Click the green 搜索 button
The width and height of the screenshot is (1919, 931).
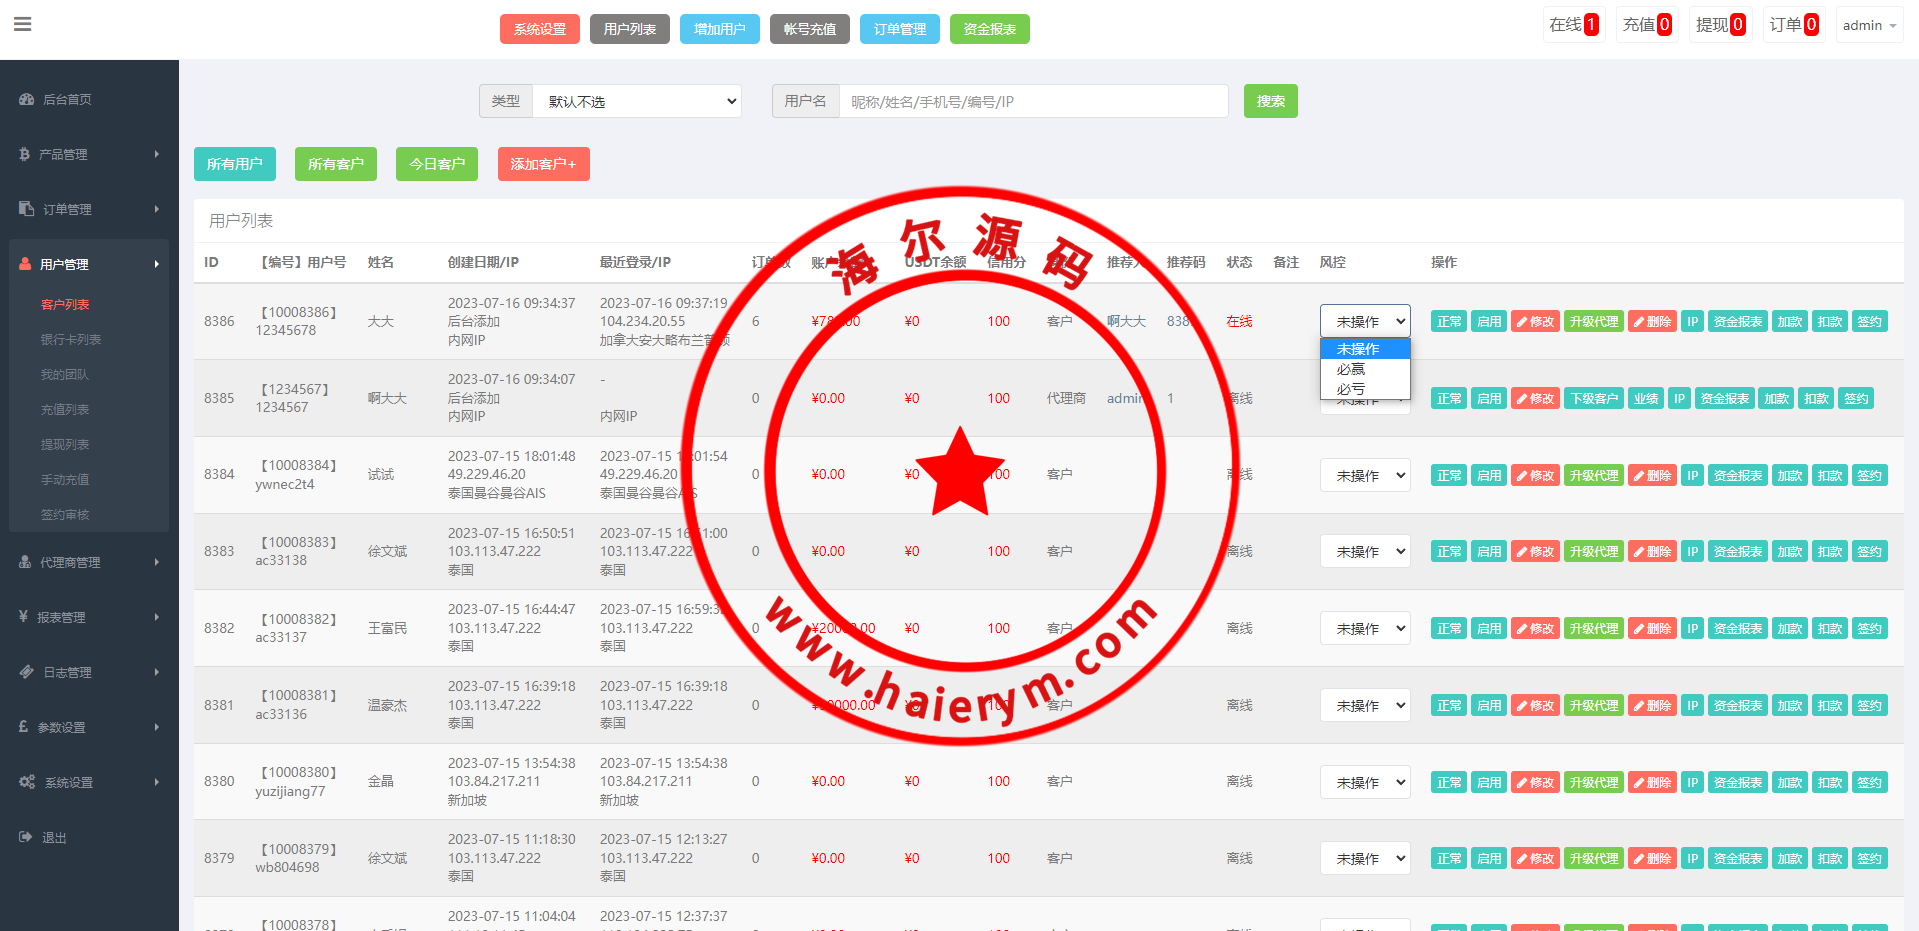[x=1270, y=101]
